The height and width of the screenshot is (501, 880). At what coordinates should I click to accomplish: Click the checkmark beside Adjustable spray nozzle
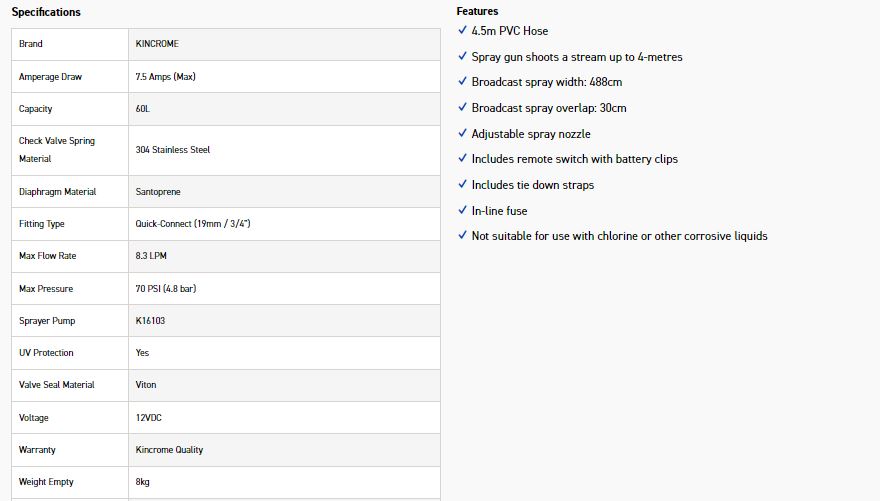coord(462,134)
